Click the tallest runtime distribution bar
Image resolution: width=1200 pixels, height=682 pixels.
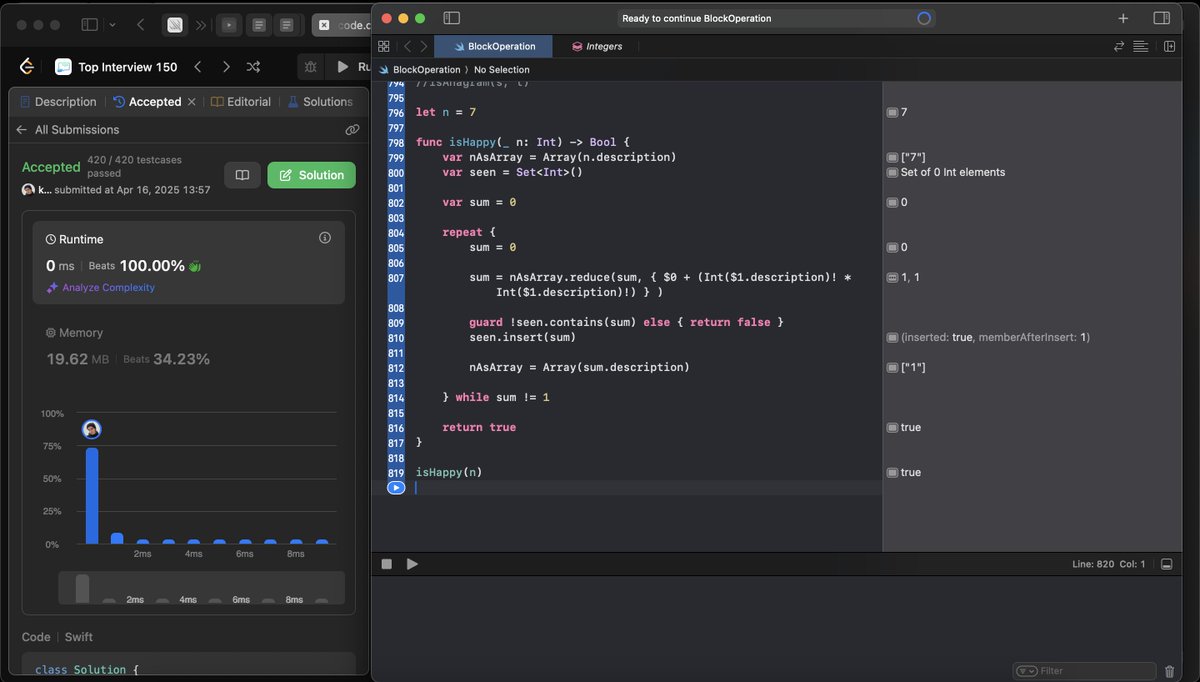click(92, 495)
